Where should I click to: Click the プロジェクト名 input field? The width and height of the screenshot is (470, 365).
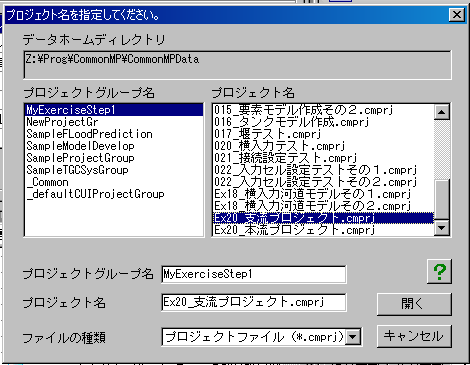[x=254, y=302]
